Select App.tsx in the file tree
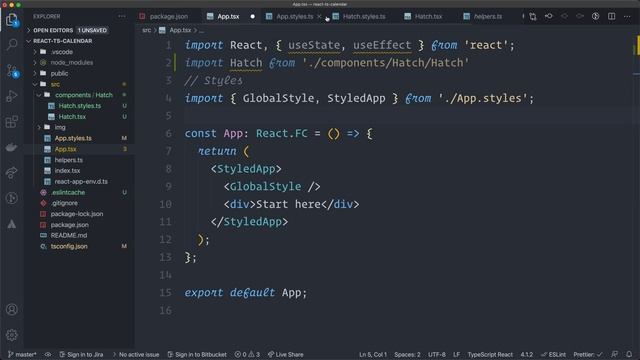 pos(65,149)
